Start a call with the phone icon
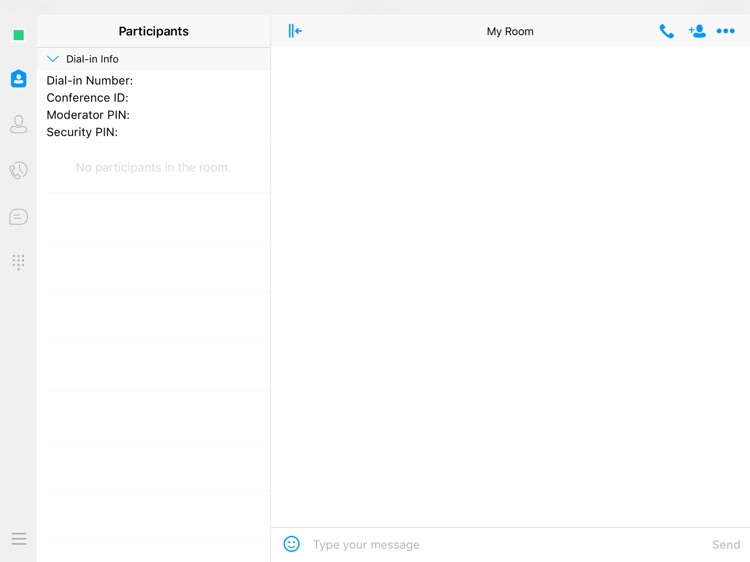The height and width of the screenshot is (562, 750). click(667, 31)
